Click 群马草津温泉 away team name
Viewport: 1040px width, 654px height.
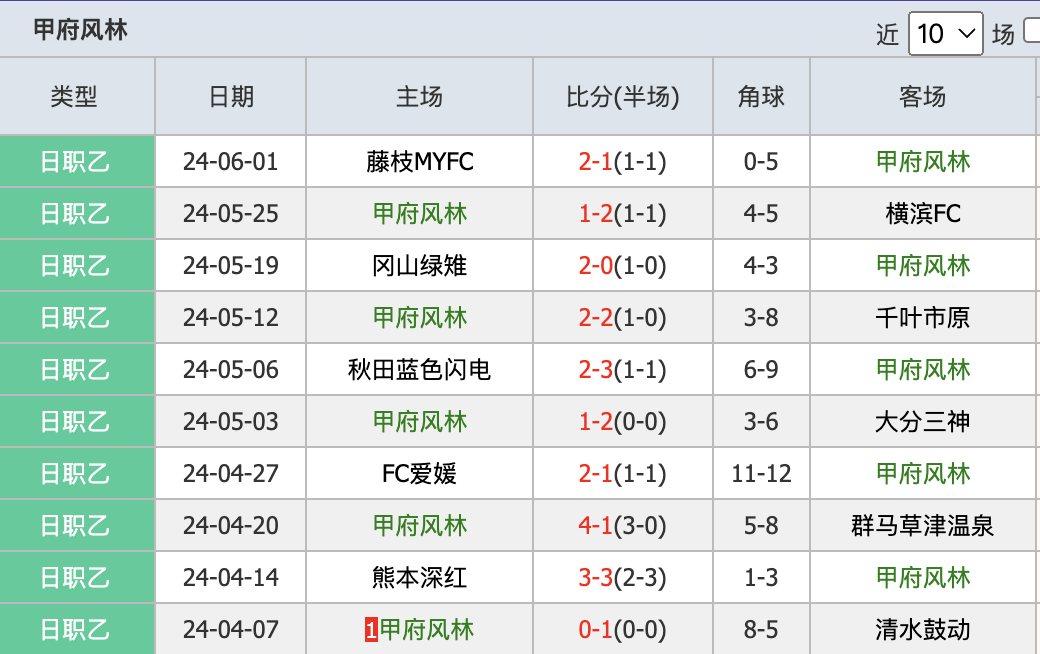[923, 525]
